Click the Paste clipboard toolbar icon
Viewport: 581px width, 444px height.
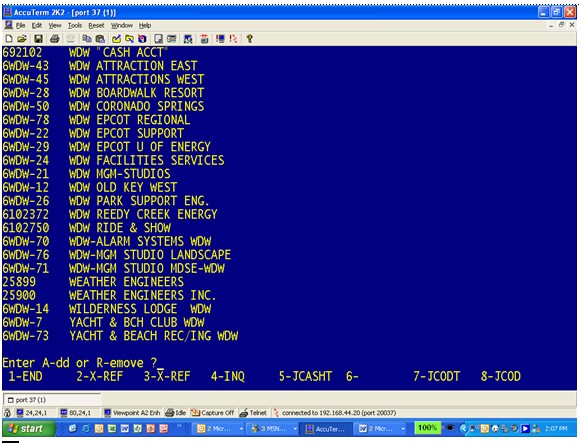(x=100, y=39)
